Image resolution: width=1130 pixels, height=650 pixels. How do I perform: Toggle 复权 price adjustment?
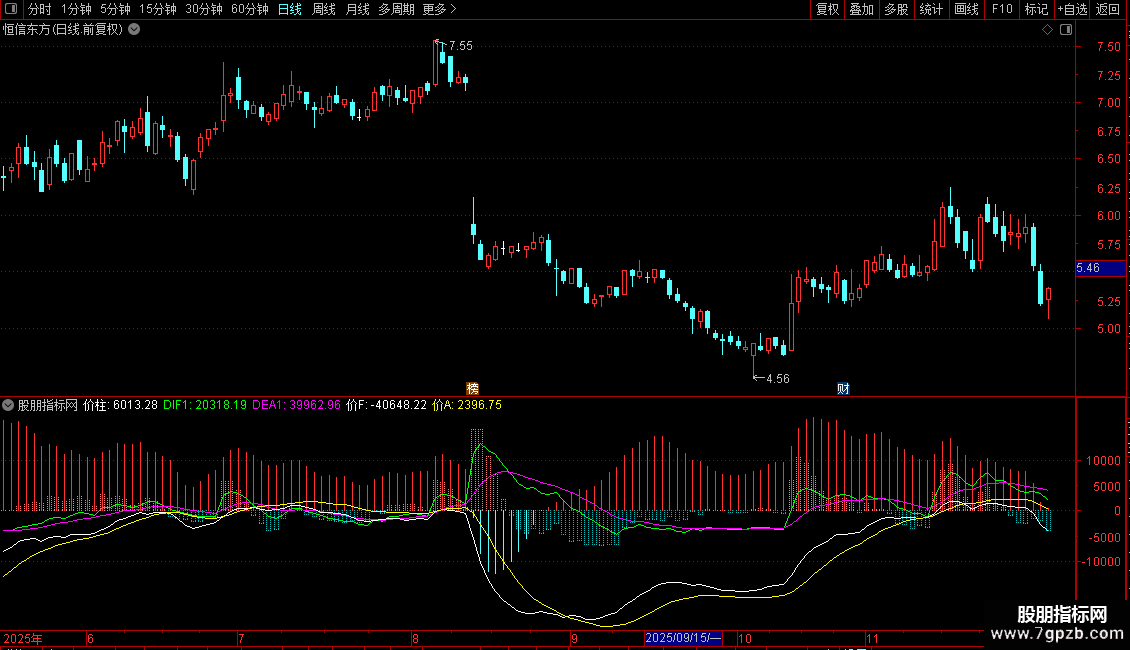[827, 9]
